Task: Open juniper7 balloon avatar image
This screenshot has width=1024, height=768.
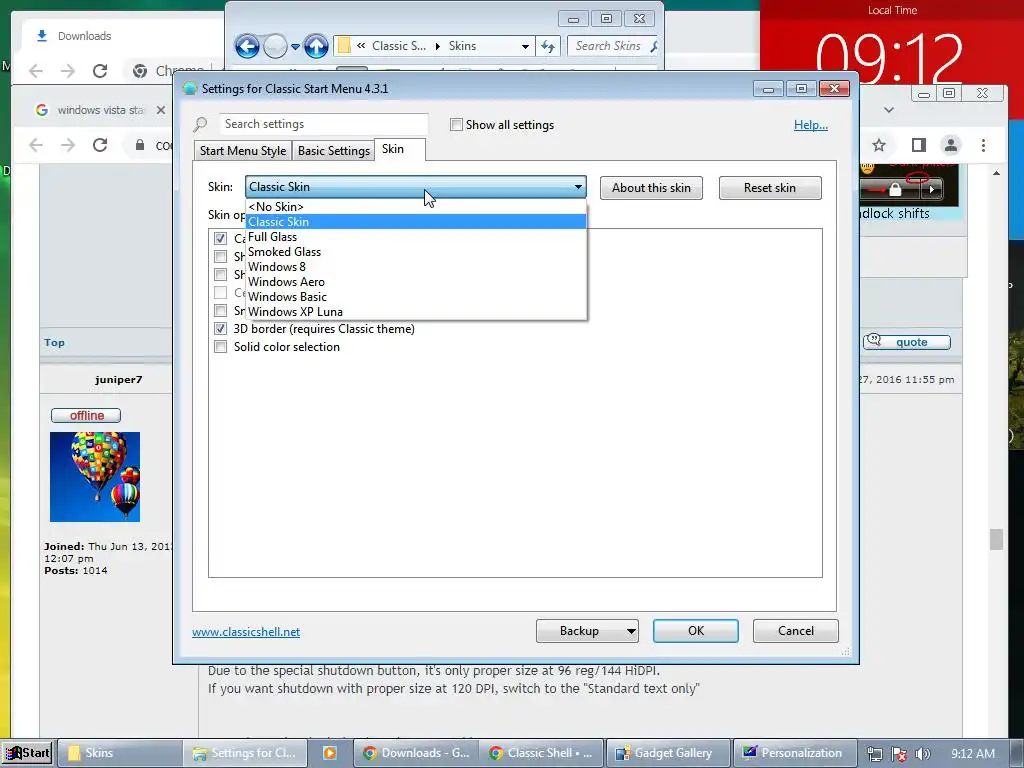Action: pos(95,477)
